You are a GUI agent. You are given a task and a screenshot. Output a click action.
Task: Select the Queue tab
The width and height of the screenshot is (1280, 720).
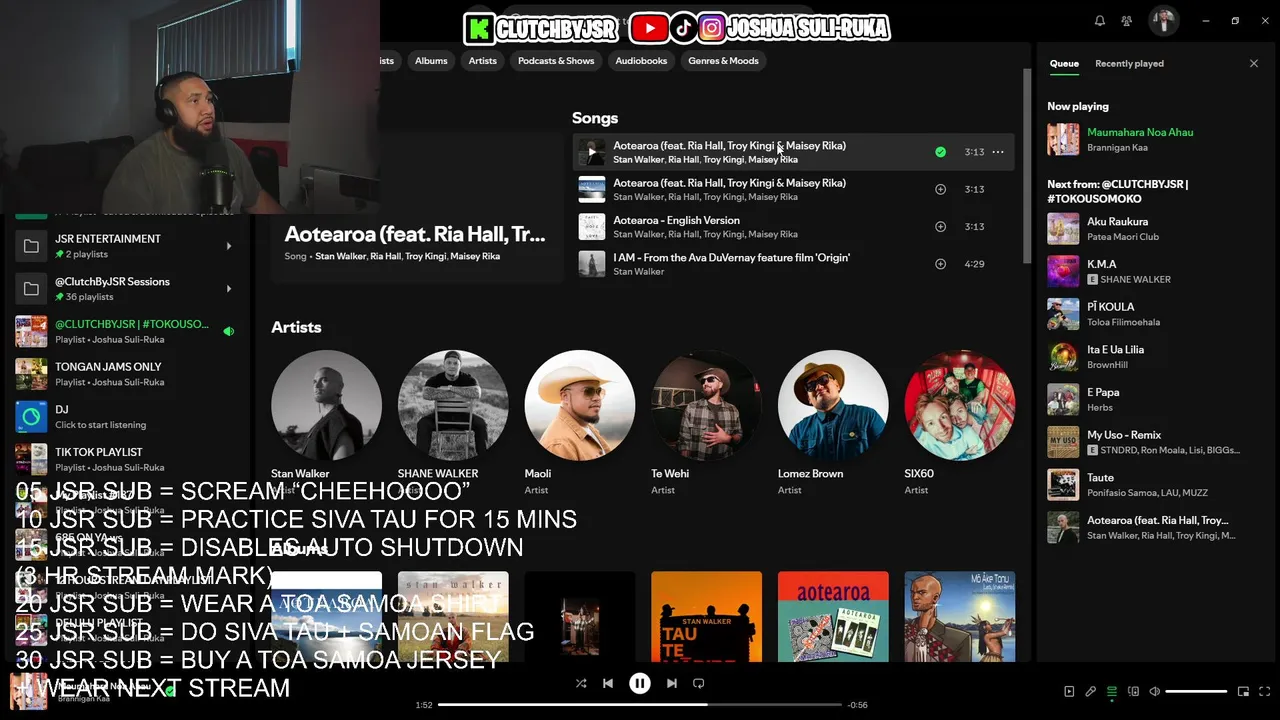click(1064, 64)
